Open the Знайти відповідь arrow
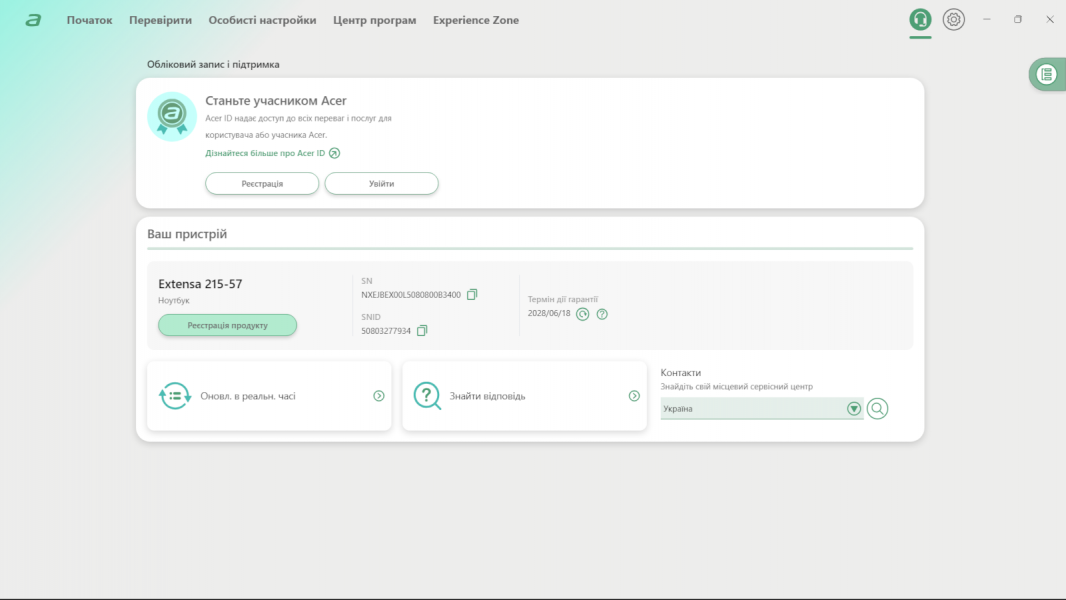The height and width of the screenshot is (600, 1066). [x=634, y=396]
